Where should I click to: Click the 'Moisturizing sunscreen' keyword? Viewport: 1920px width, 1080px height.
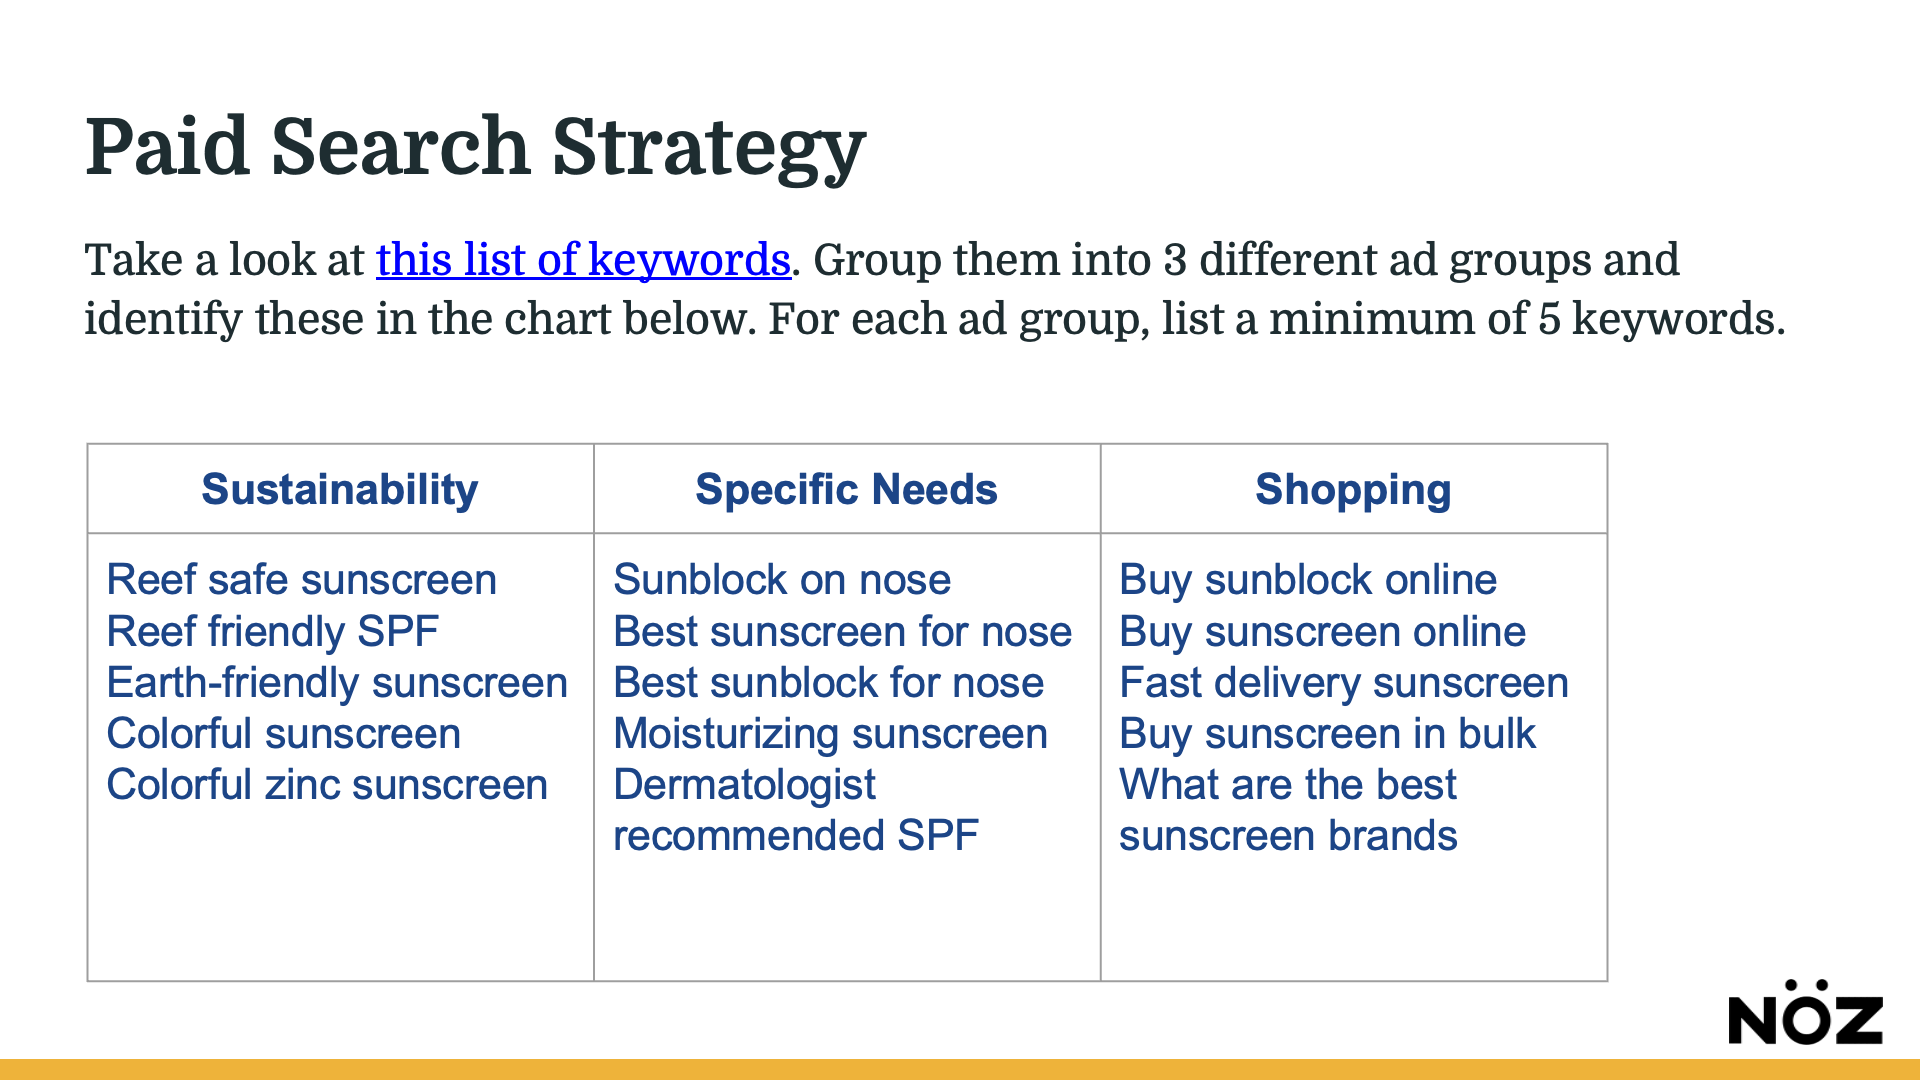pyautogui.click(x=830, y=734)
